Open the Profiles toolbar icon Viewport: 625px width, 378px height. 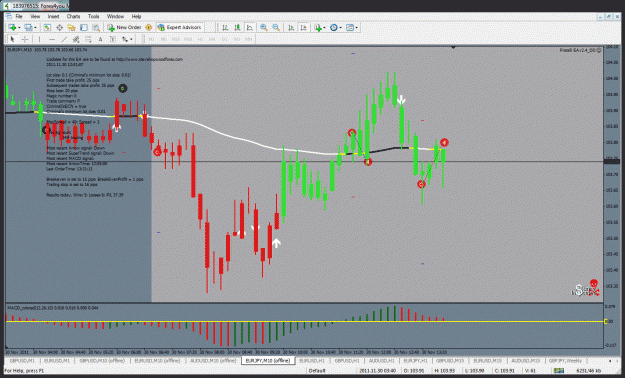coord(28,28)
